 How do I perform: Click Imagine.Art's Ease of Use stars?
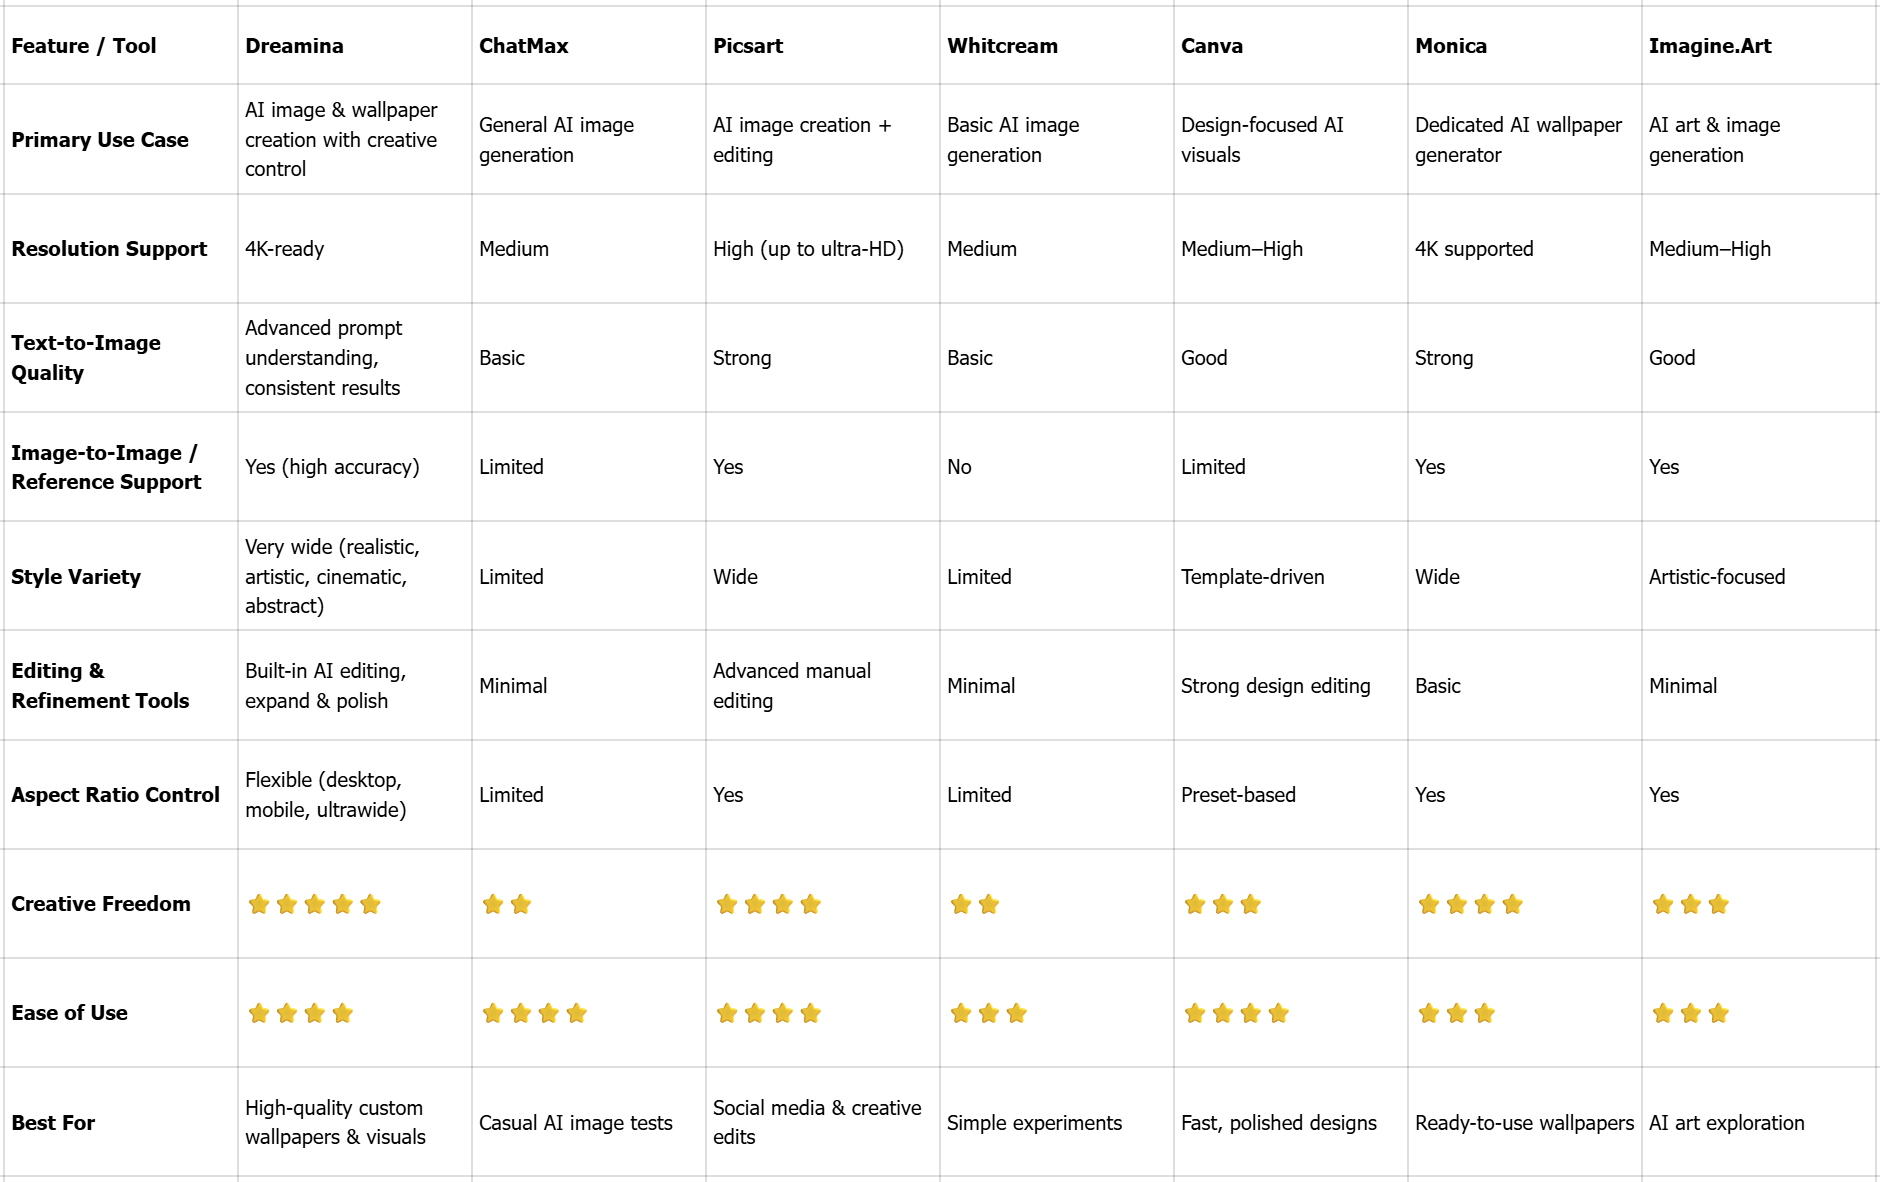click(1690, 1013)
